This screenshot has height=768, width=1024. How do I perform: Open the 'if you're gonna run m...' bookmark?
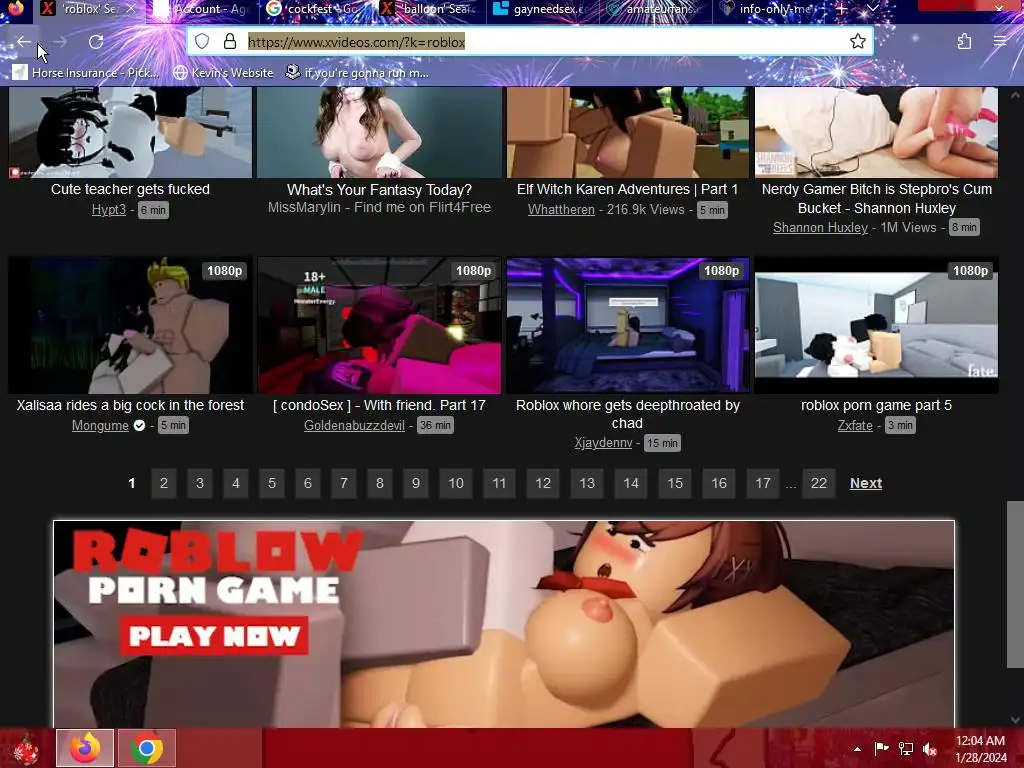pos(357,73)
